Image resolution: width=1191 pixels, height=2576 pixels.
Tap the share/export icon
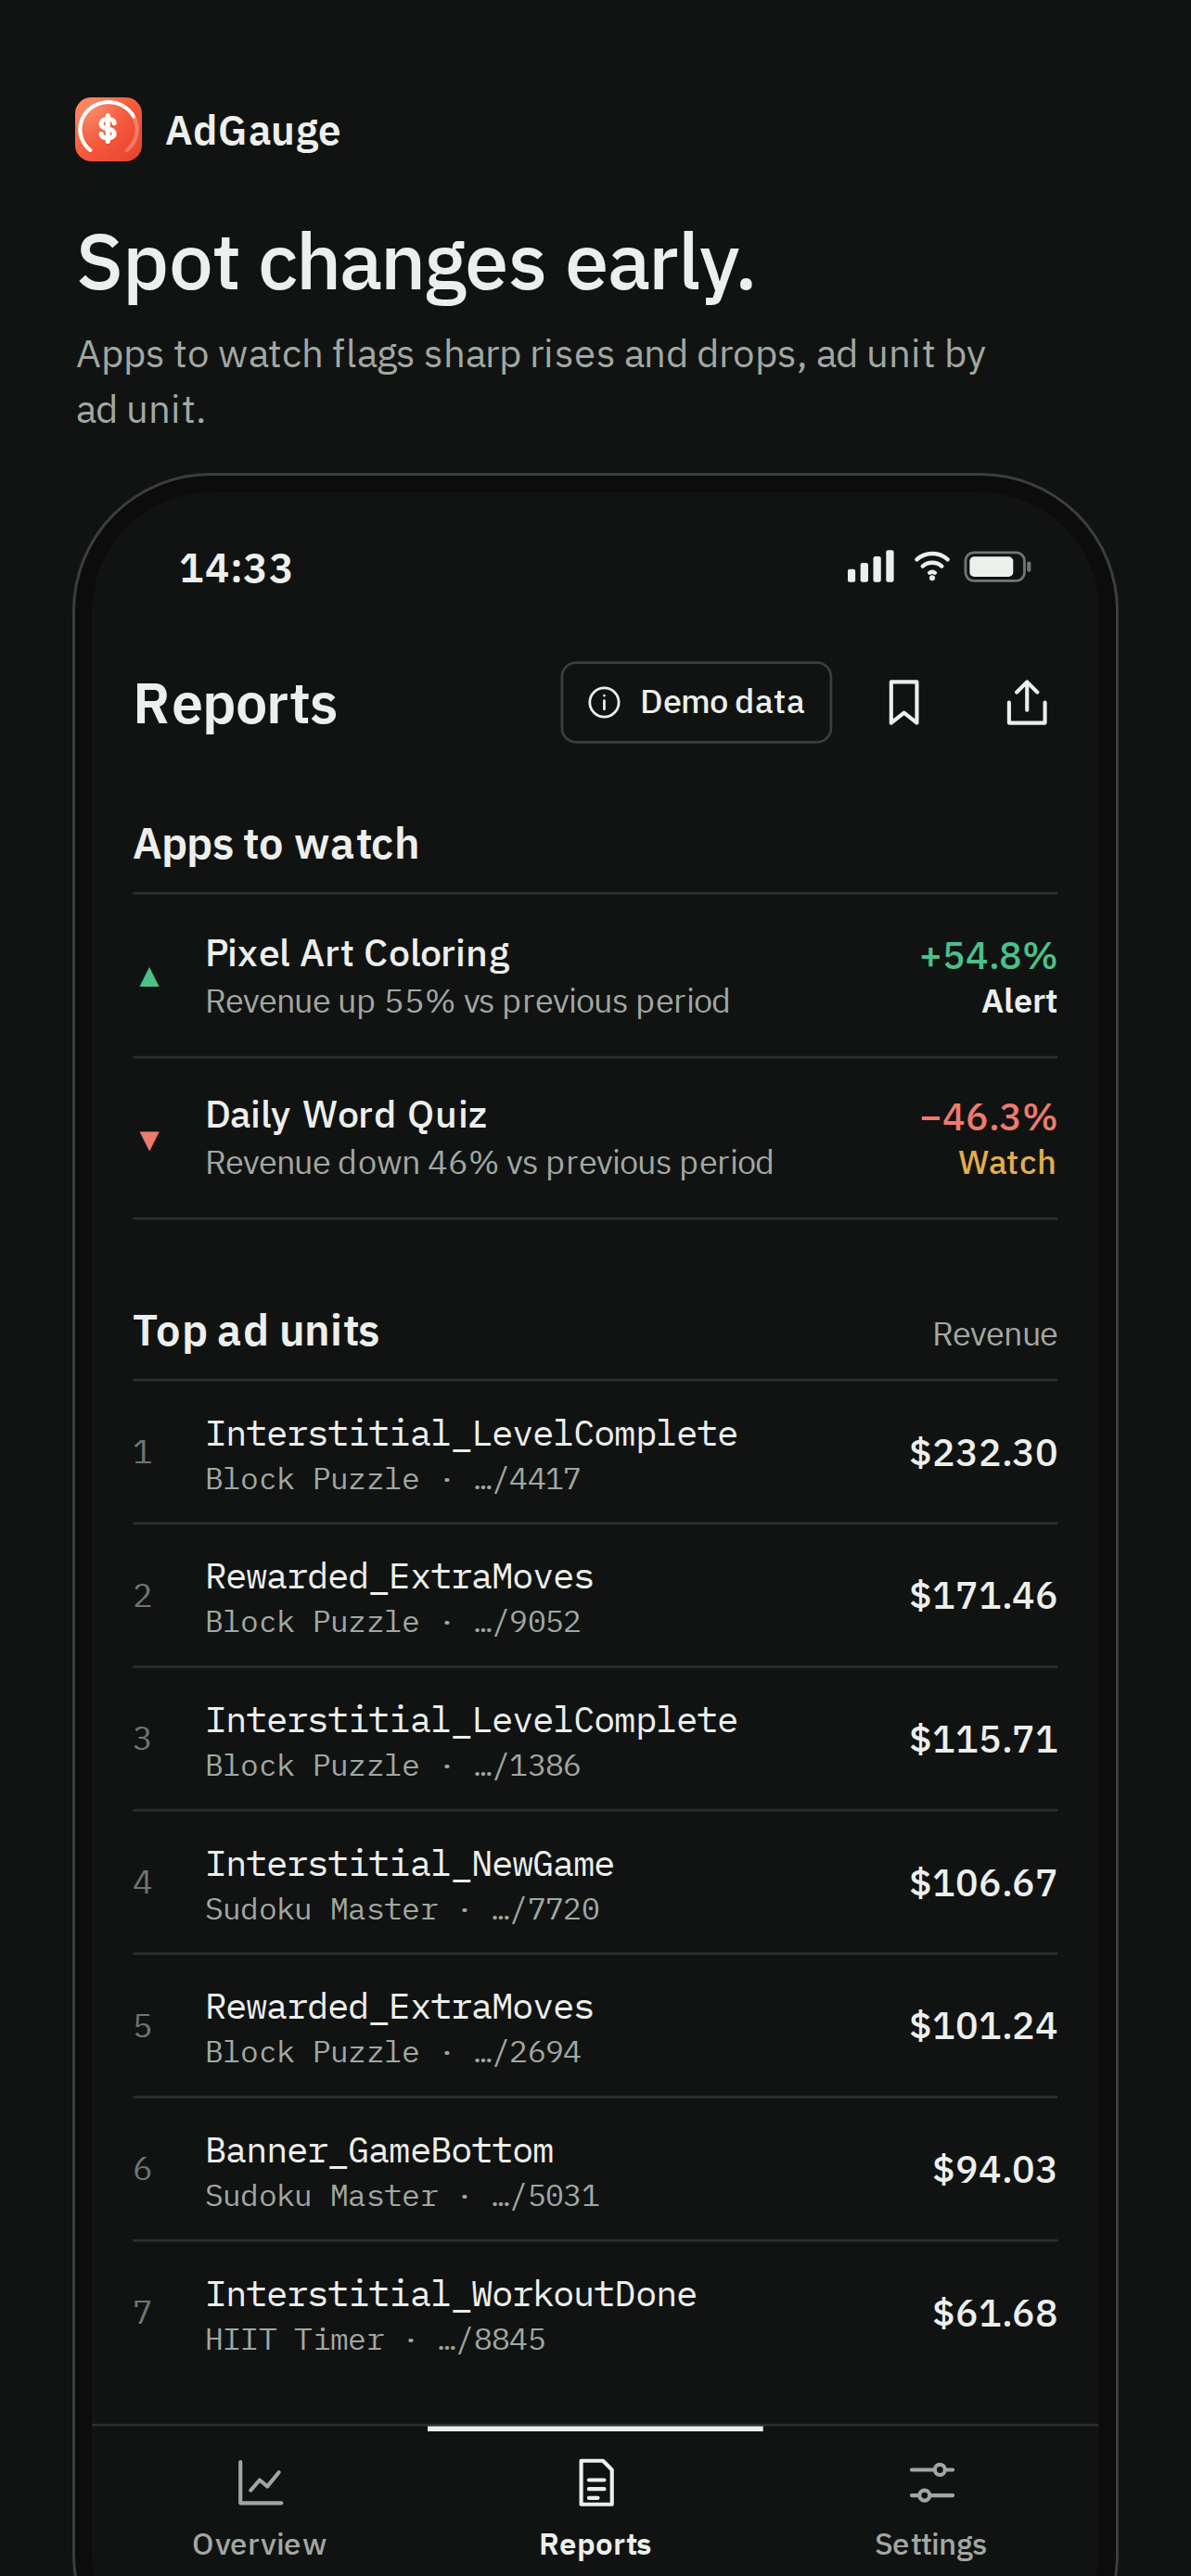point(1026,702)
